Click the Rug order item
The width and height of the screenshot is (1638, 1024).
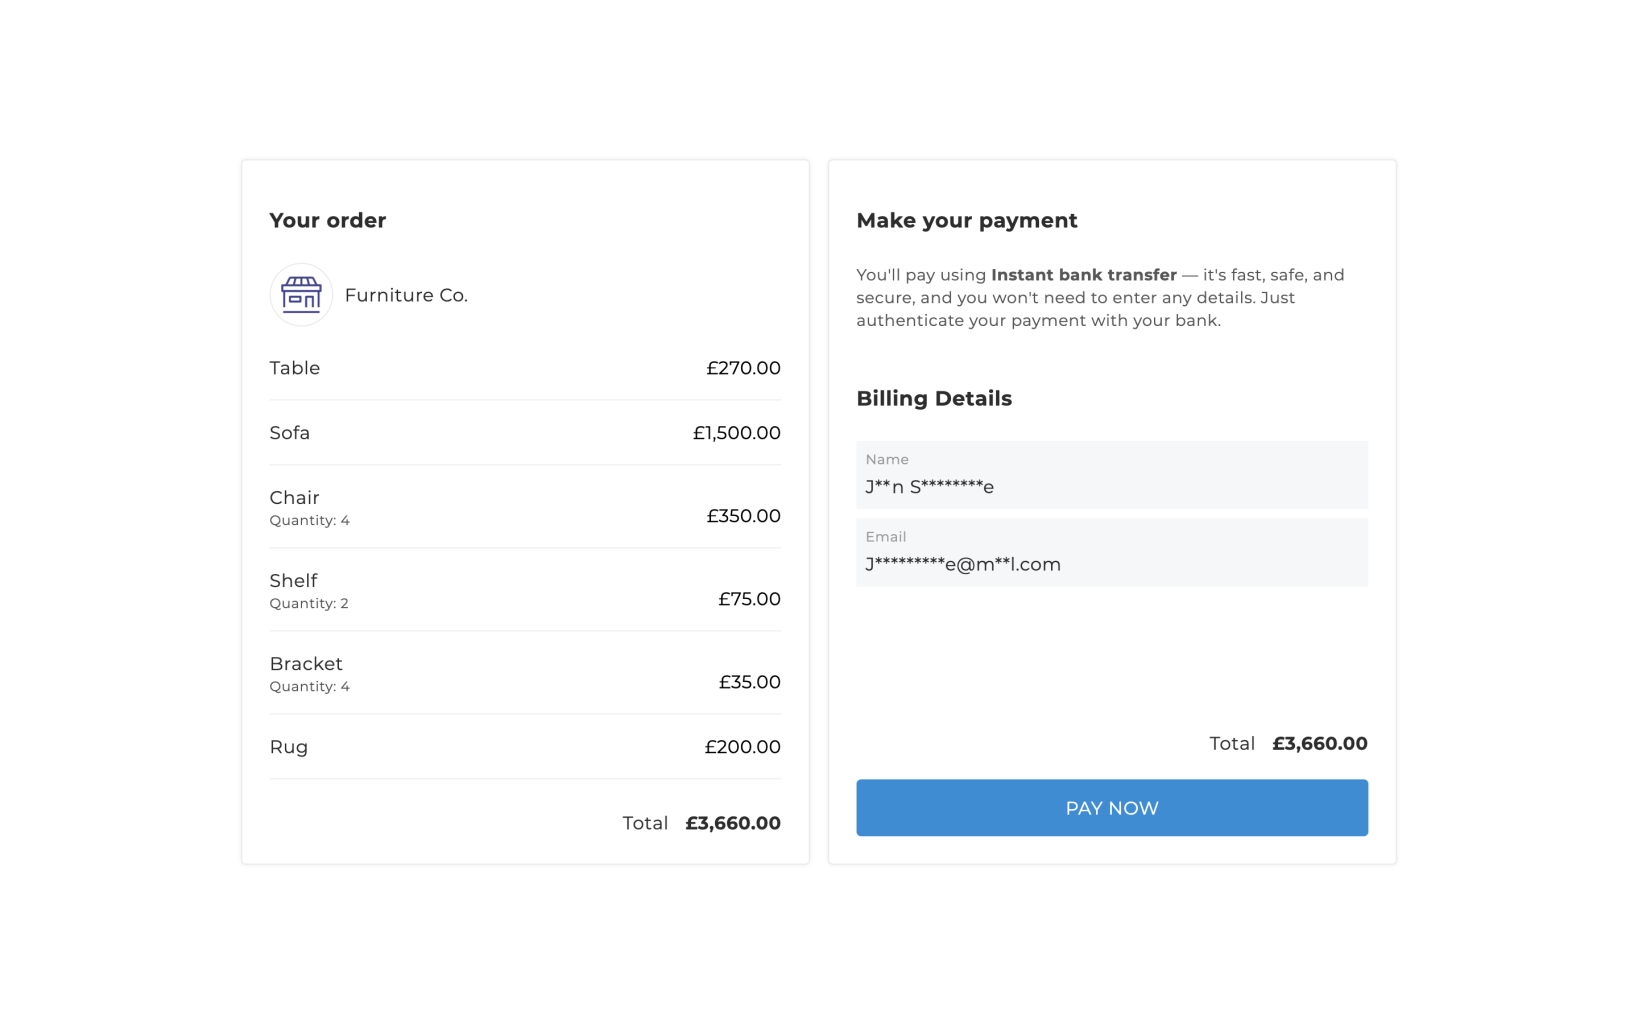point(289,747)
